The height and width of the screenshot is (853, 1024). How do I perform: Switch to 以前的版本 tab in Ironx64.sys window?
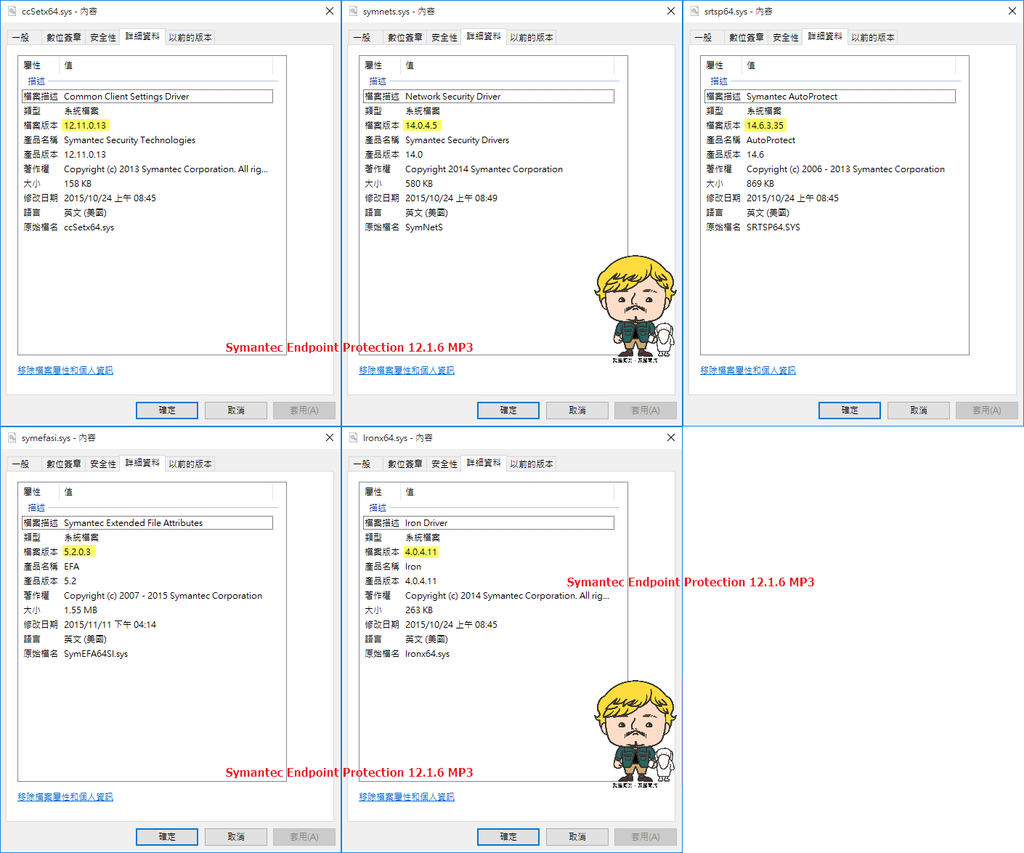coord(532,464)
